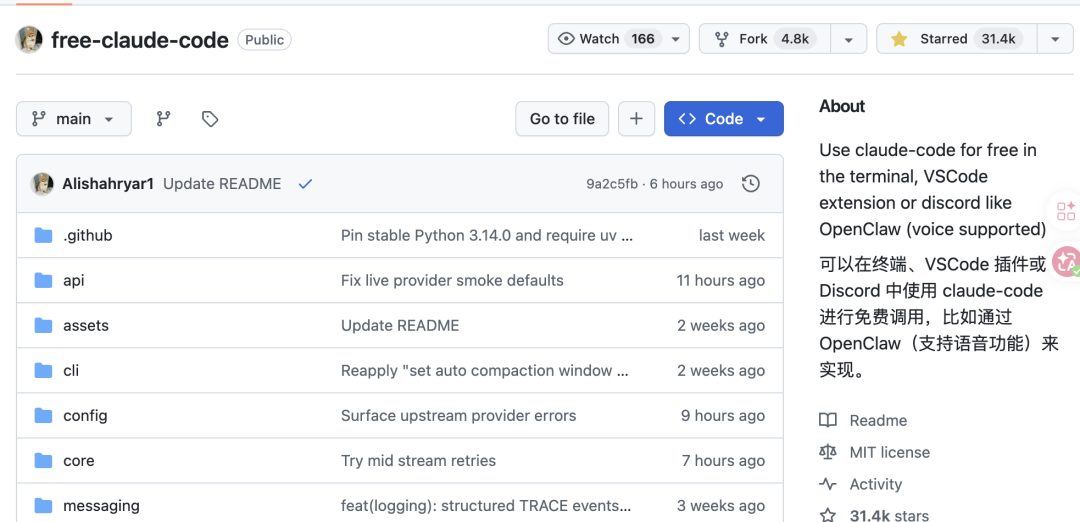Open the Fork options dropdown arrow

click(849, 39)
